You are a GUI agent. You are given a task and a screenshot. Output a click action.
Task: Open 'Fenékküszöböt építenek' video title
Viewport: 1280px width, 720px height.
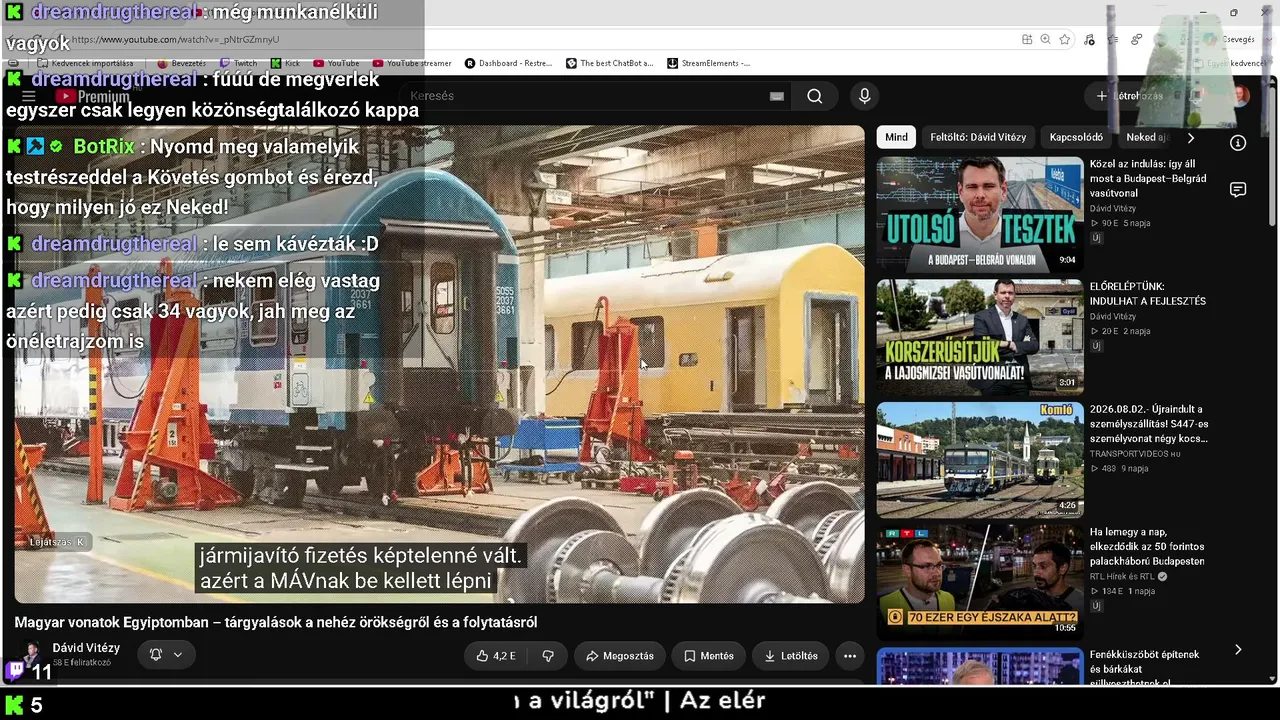pos(1145,669)
